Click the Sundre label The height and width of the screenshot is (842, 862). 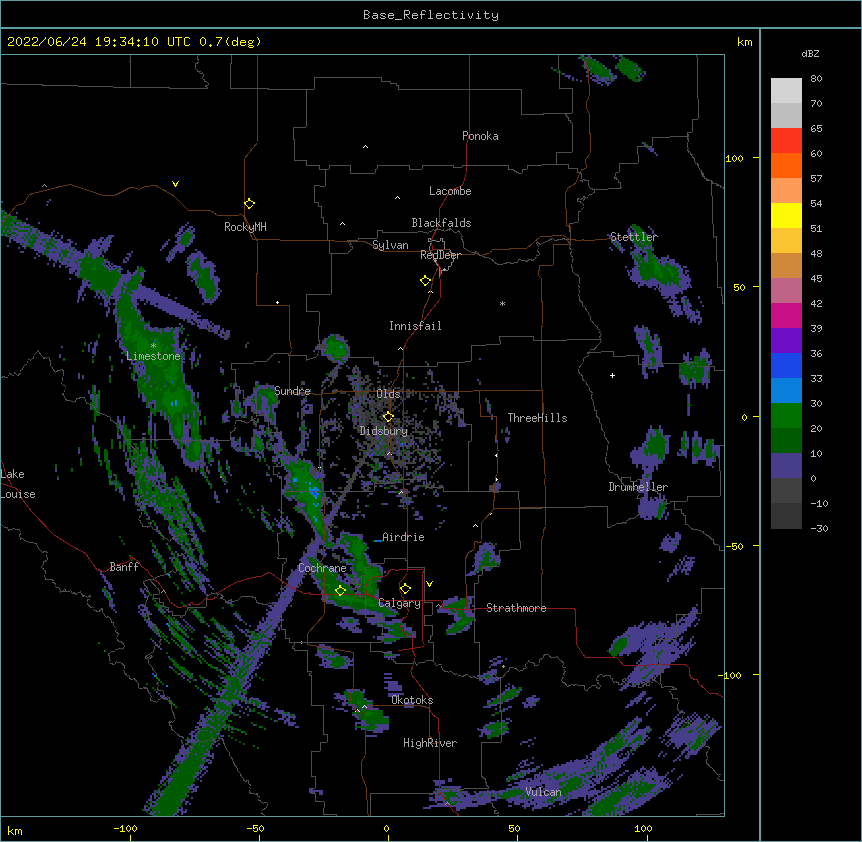292,391
